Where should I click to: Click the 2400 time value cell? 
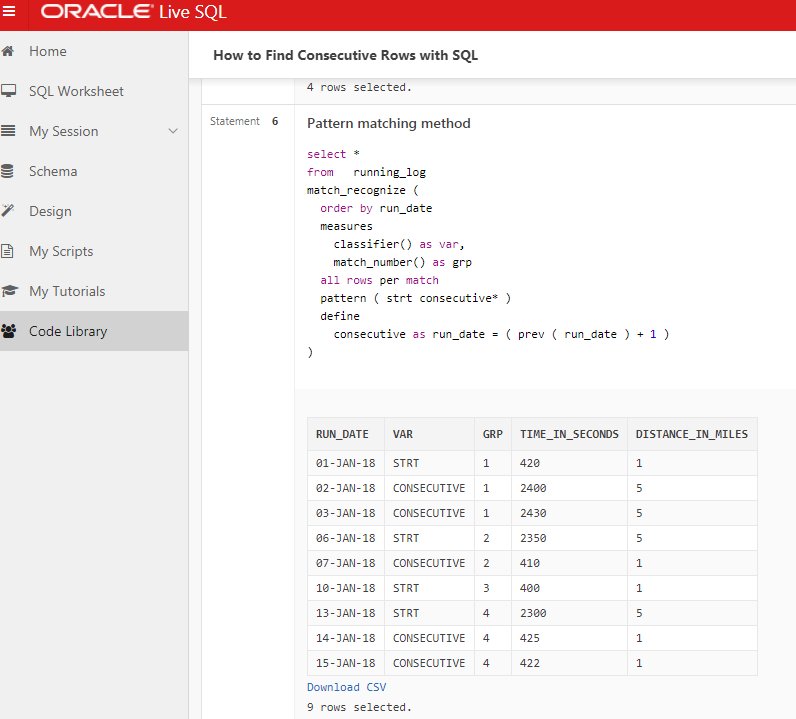[569, 488]
